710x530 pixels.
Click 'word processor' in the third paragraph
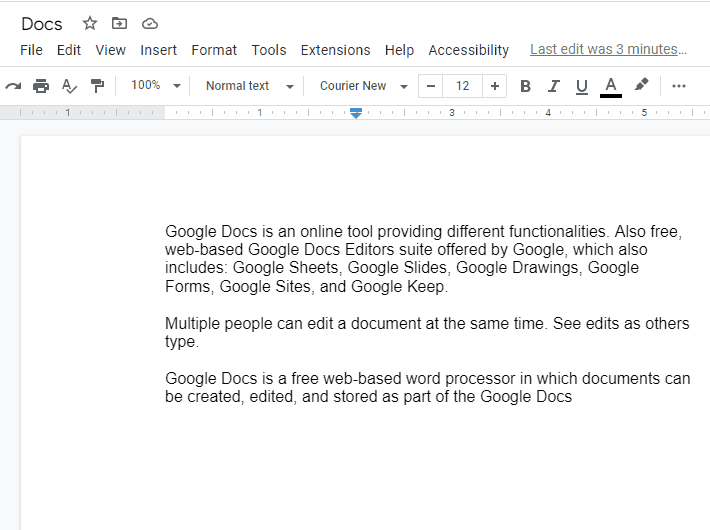tap(461, 378)
